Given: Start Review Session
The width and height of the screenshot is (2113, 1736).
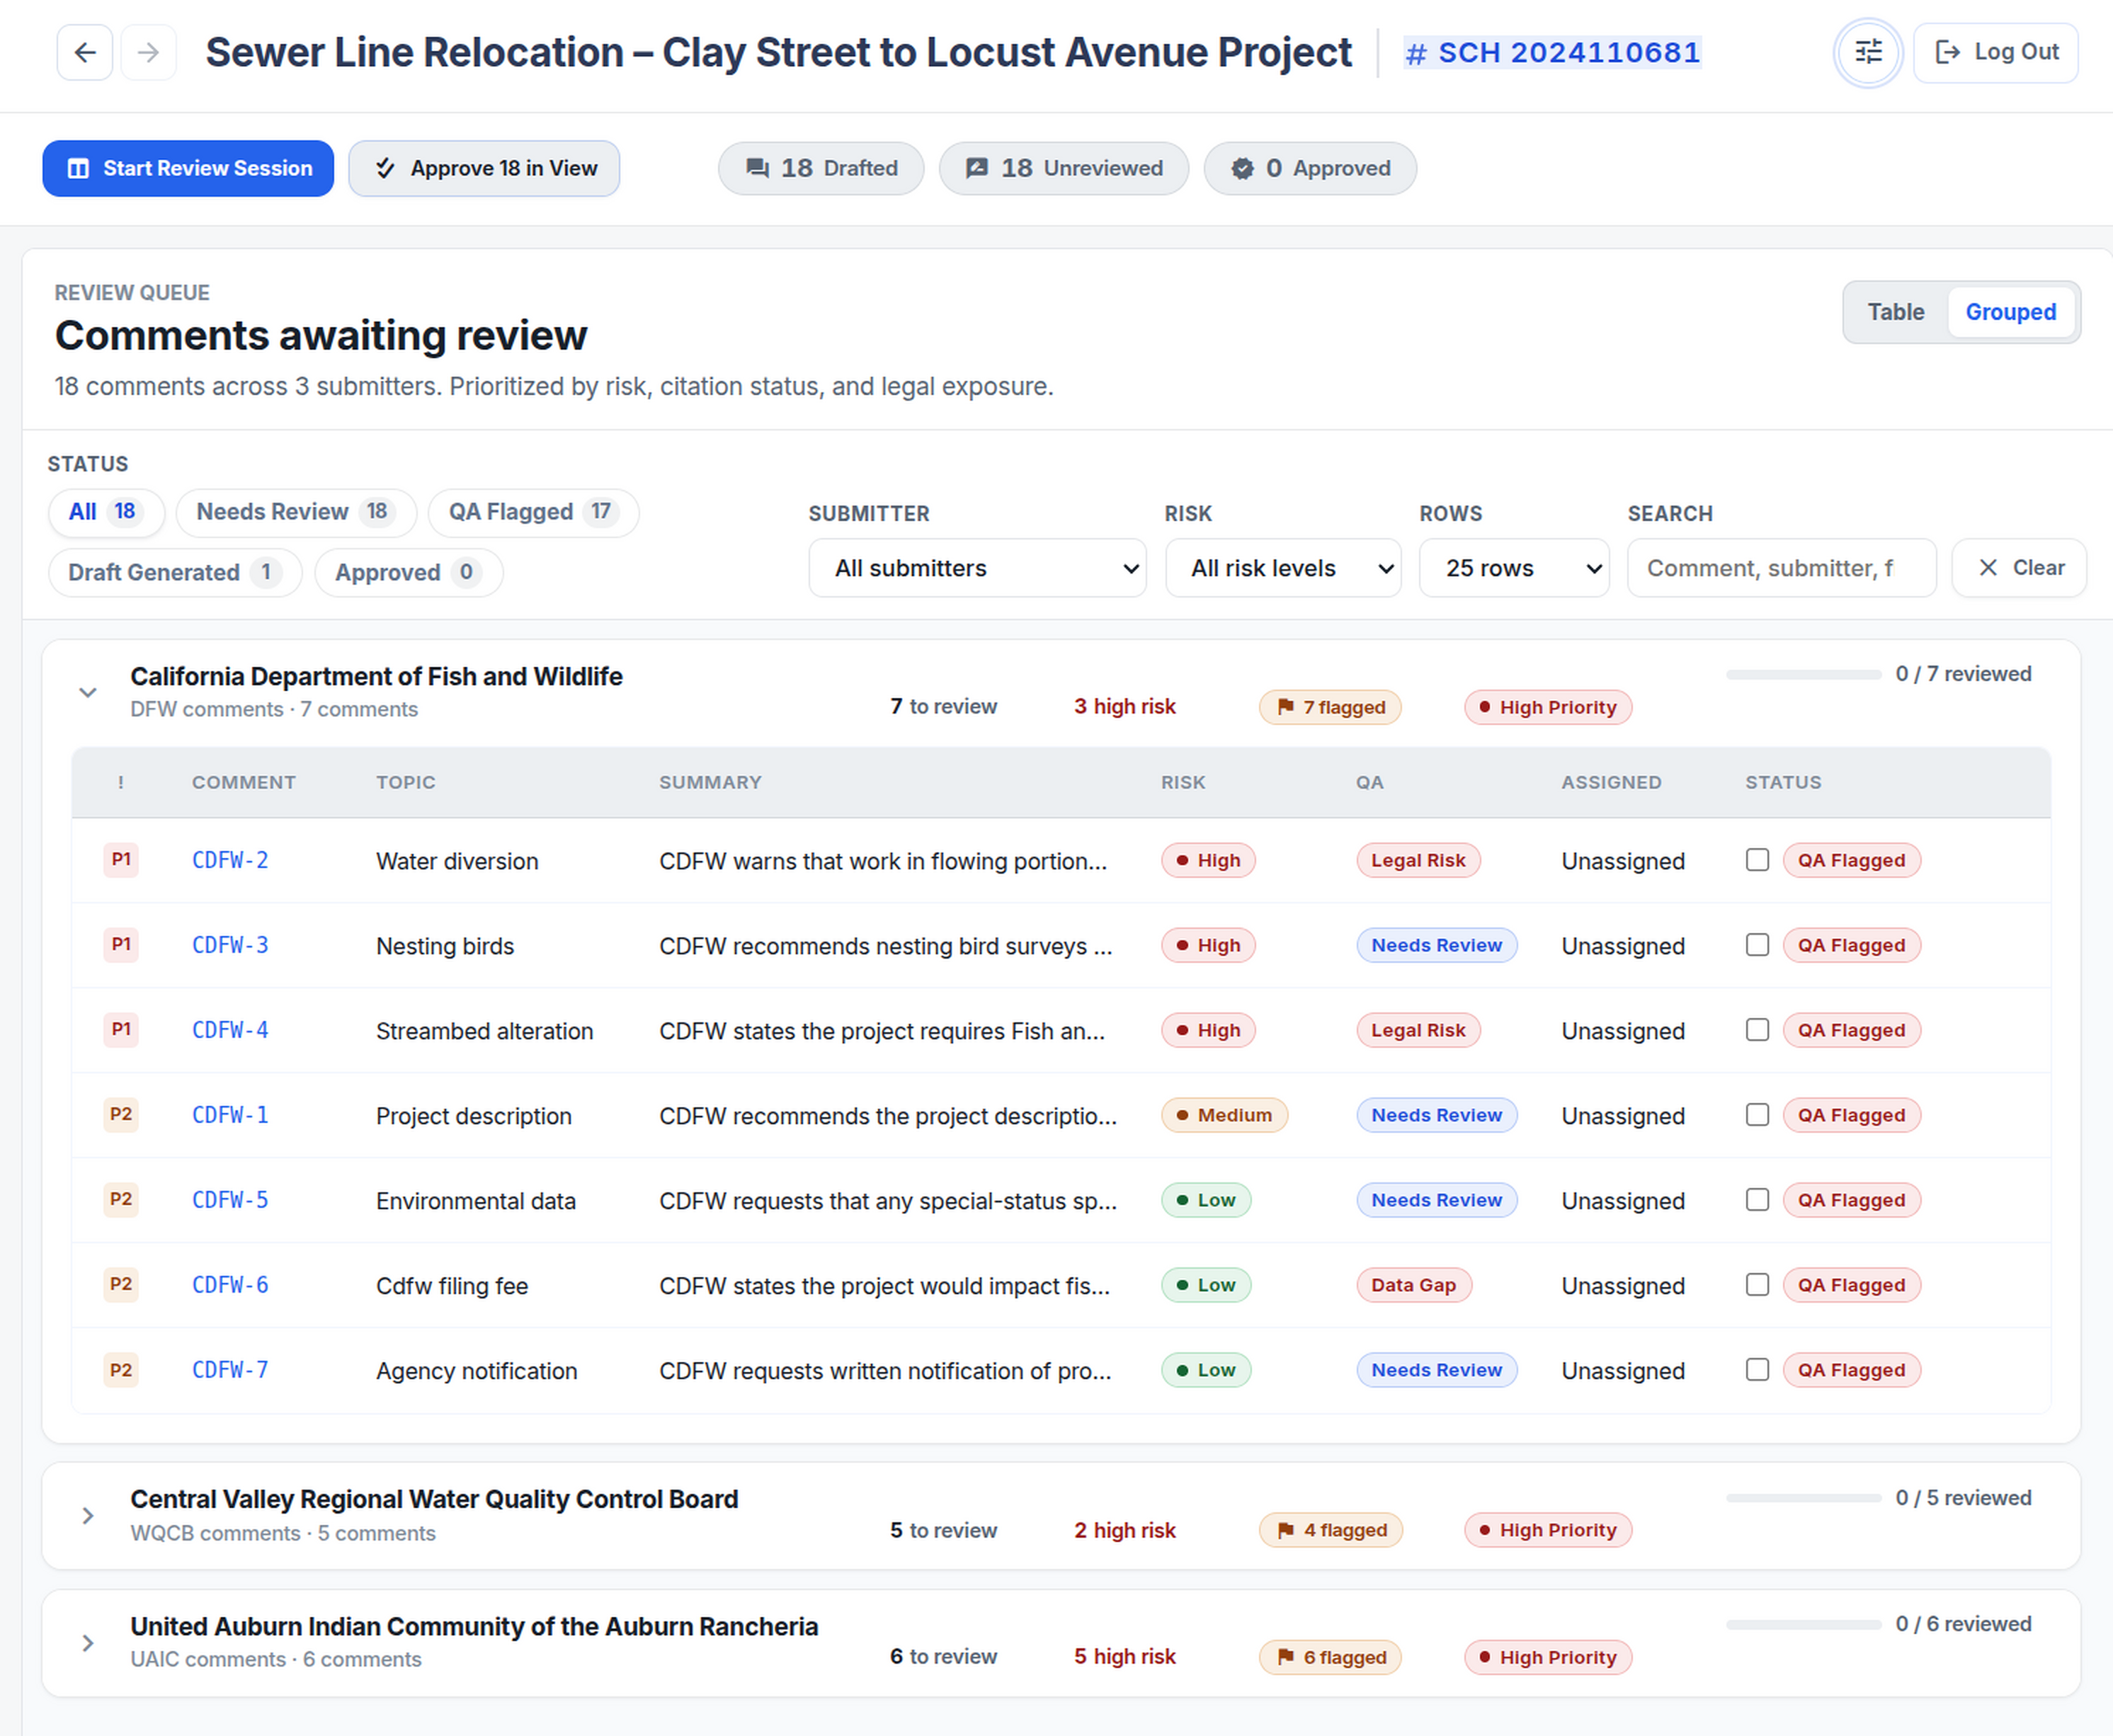Looking at the screenshot, I should click(x=188, y=168).
